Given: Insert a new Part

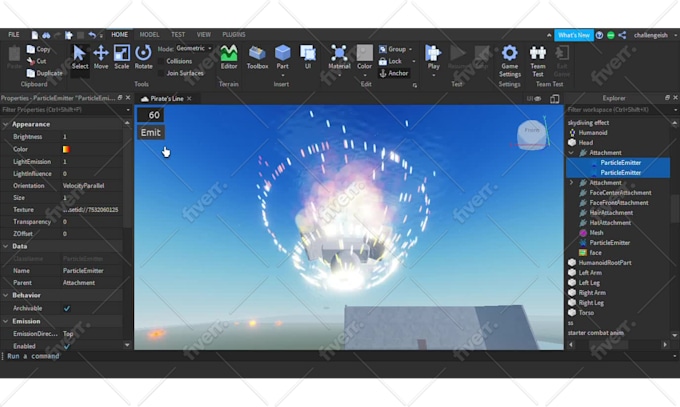Looking at the screenshot, I should pyautogui.click(x=282, y=57).
